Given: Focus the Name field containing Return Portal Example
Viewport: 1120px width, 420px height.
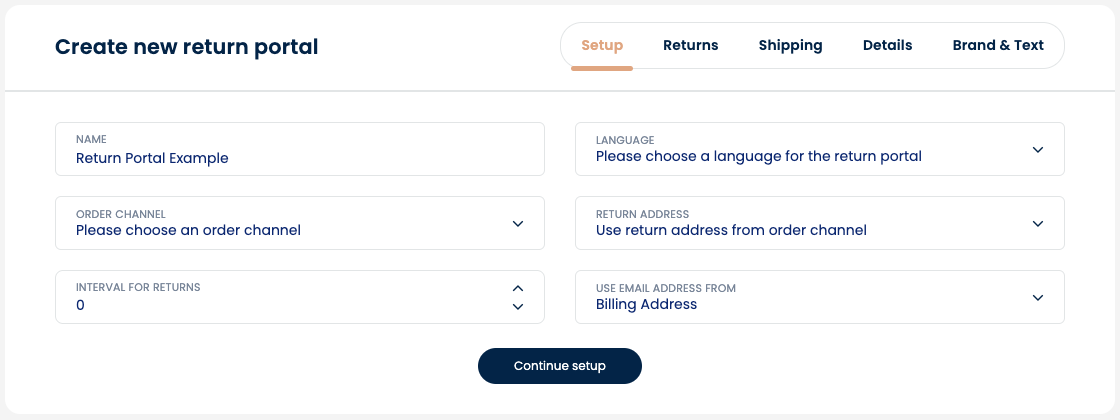Looking at the screenshot, I should click(300, 149).
